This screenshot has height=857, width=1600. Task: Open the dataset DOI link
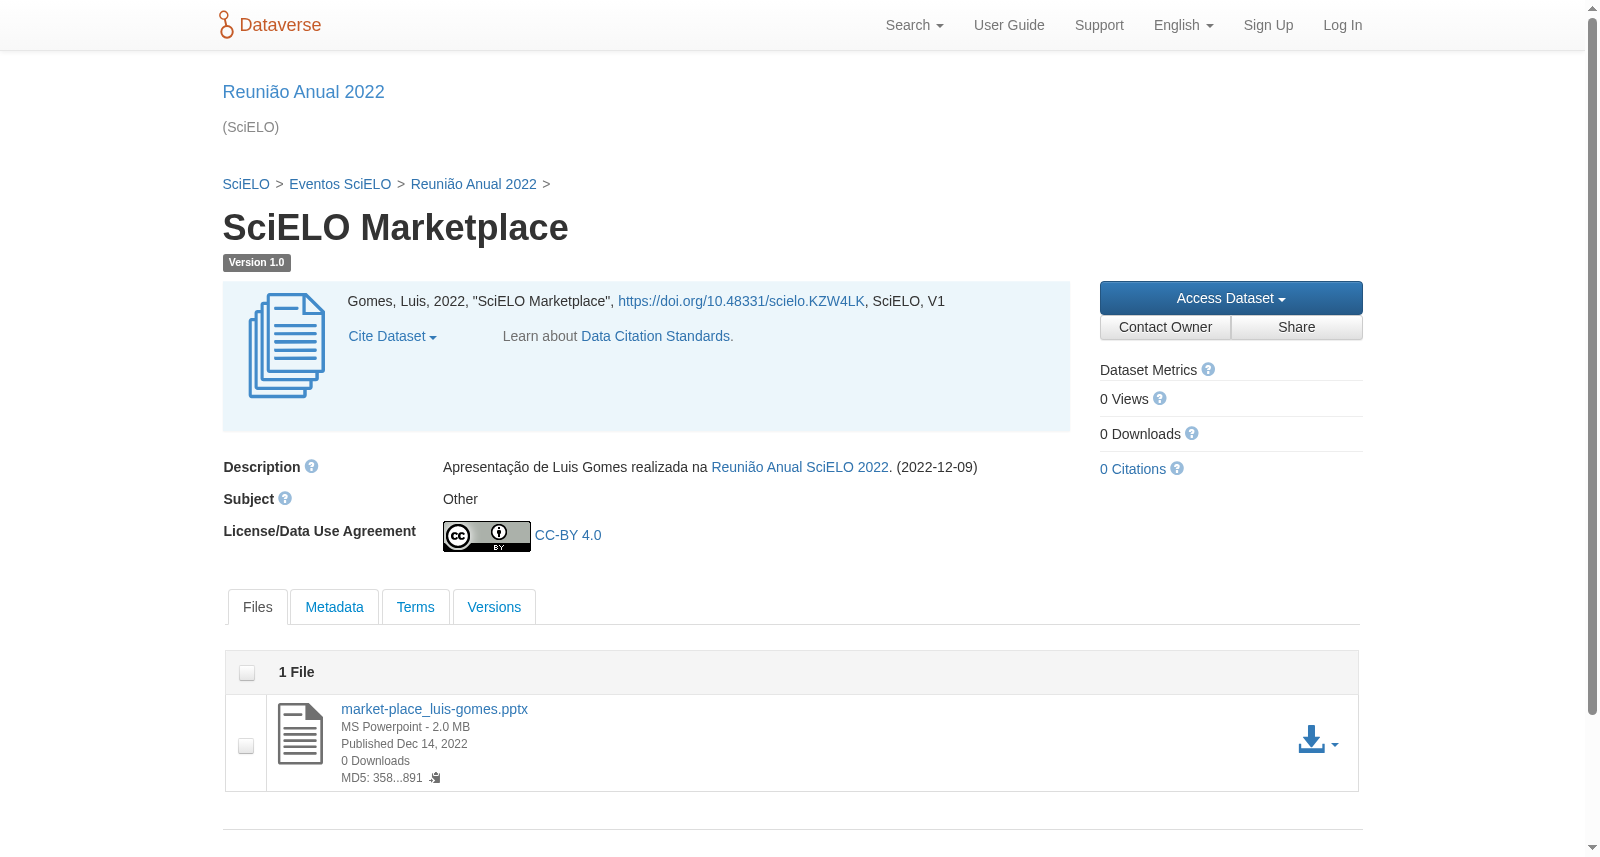[x=741, y=301]
